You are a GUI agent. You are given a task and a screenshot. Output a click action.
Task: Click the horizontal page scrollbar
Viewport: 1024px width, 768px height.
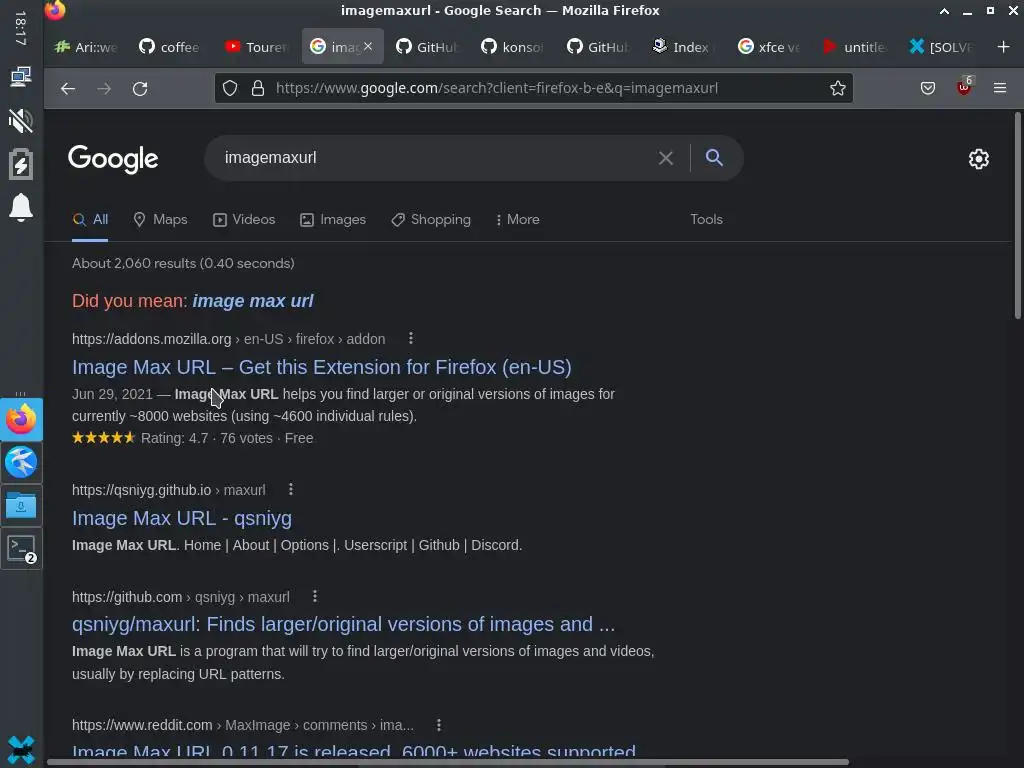coord(448,762)
